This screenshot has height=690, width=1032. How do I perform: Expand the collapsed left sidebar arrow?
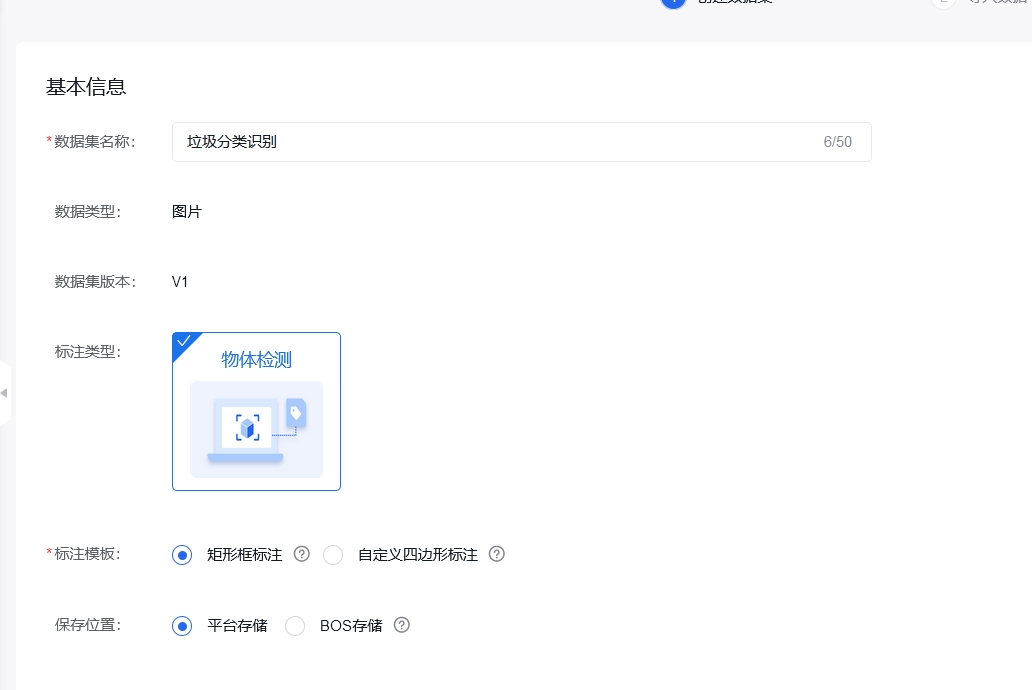tap(5, 393)
